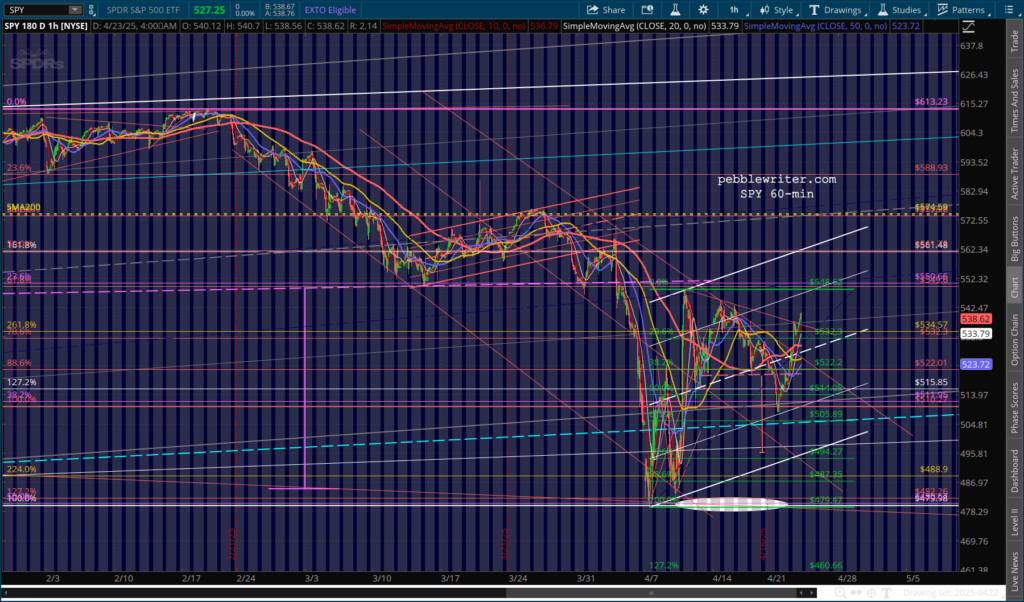Click the 2/24 date on time axis
Image resolution: width=1024 pixels, height=602 pixels.
(x=246, y=578)
